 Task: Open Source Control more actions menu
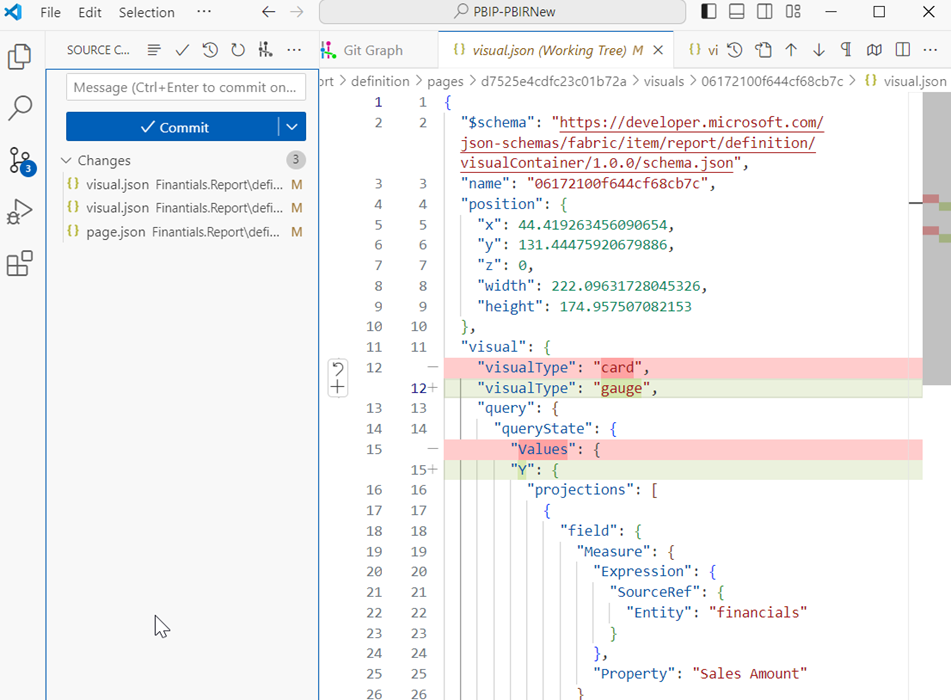click(x=294, y=50)
